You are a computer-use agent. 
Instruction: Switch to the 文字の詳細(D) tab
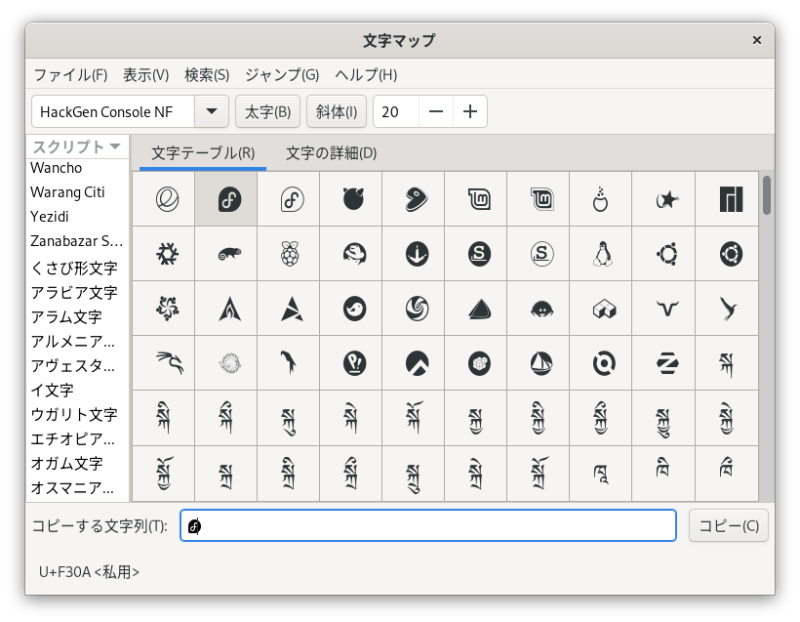tap(331, 153)
